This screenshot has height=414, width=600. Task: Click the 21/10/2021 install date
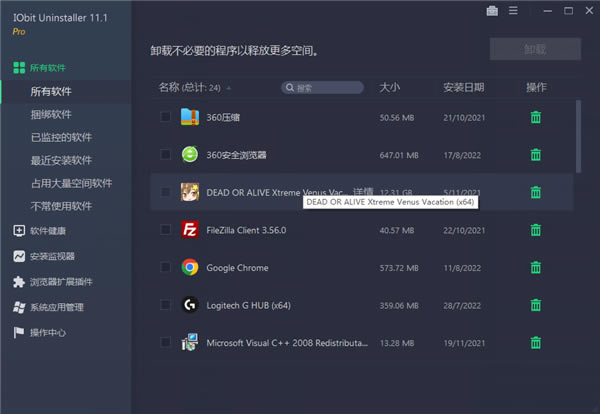(x=464, y=118)
